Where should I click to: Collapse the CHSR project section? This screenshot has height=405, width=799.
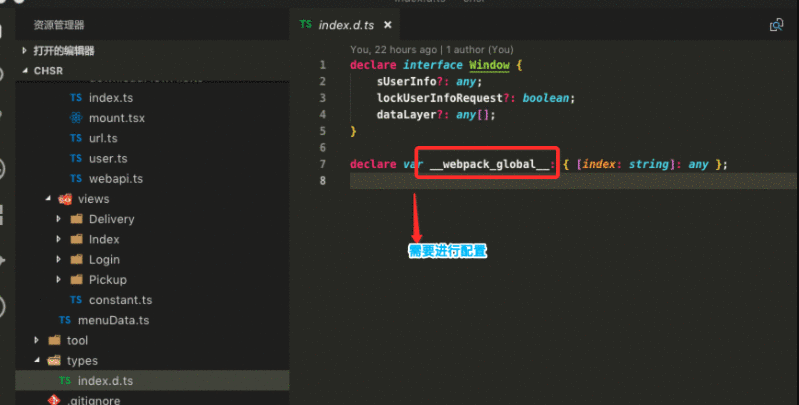click(25, 71)
